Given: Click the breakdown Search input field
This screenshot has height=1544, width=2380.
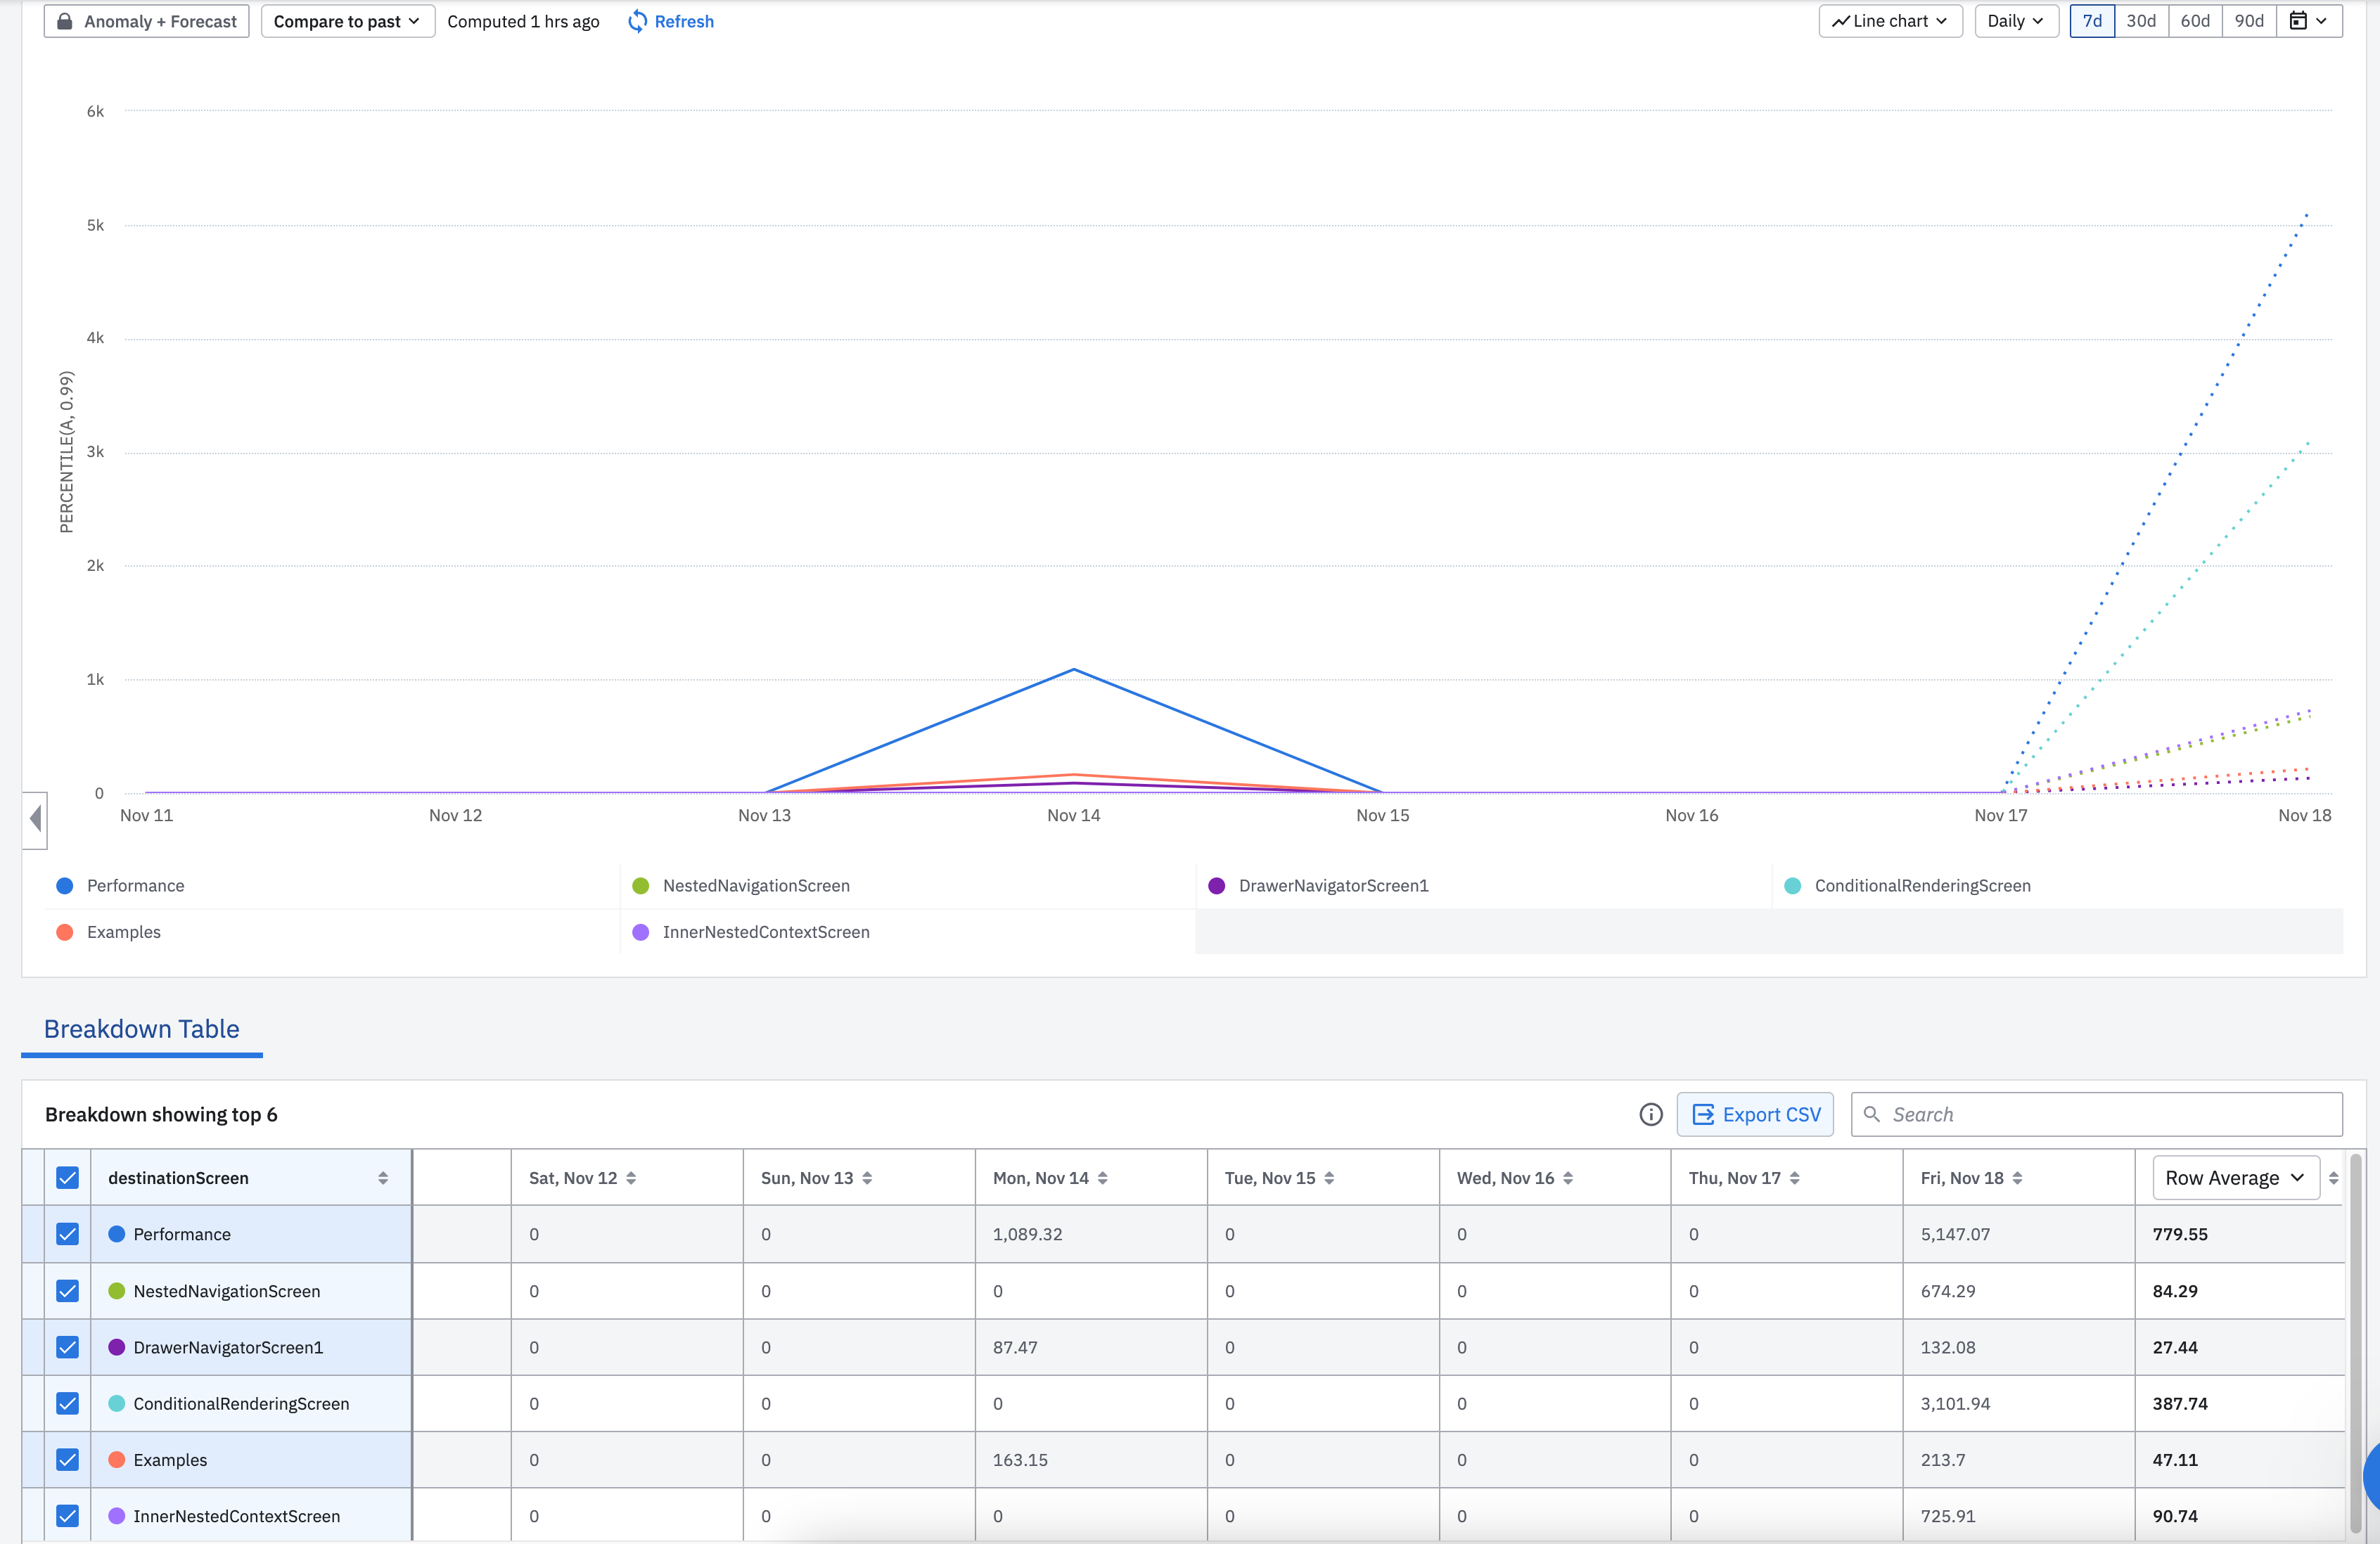Looking at the screenshot, I should 2097,1114.
